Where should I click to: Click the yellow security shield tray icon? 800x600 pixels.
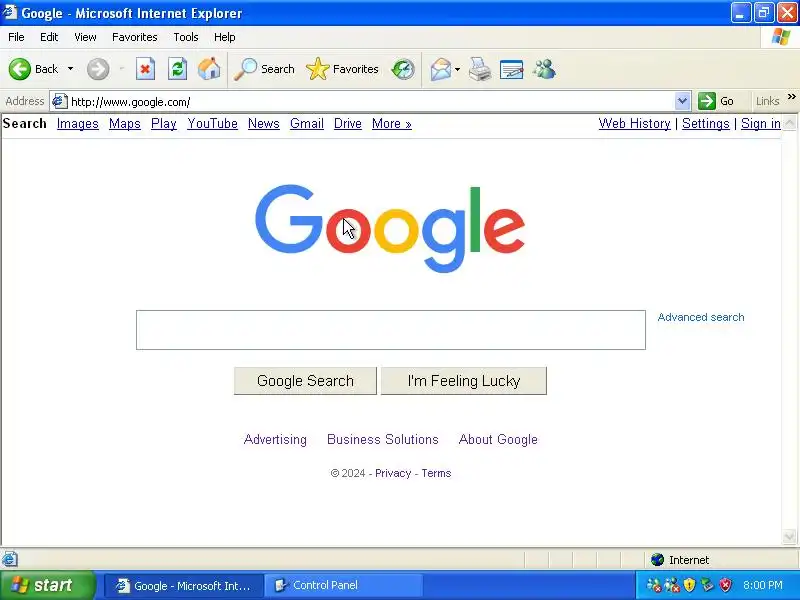tap(689, 585)
